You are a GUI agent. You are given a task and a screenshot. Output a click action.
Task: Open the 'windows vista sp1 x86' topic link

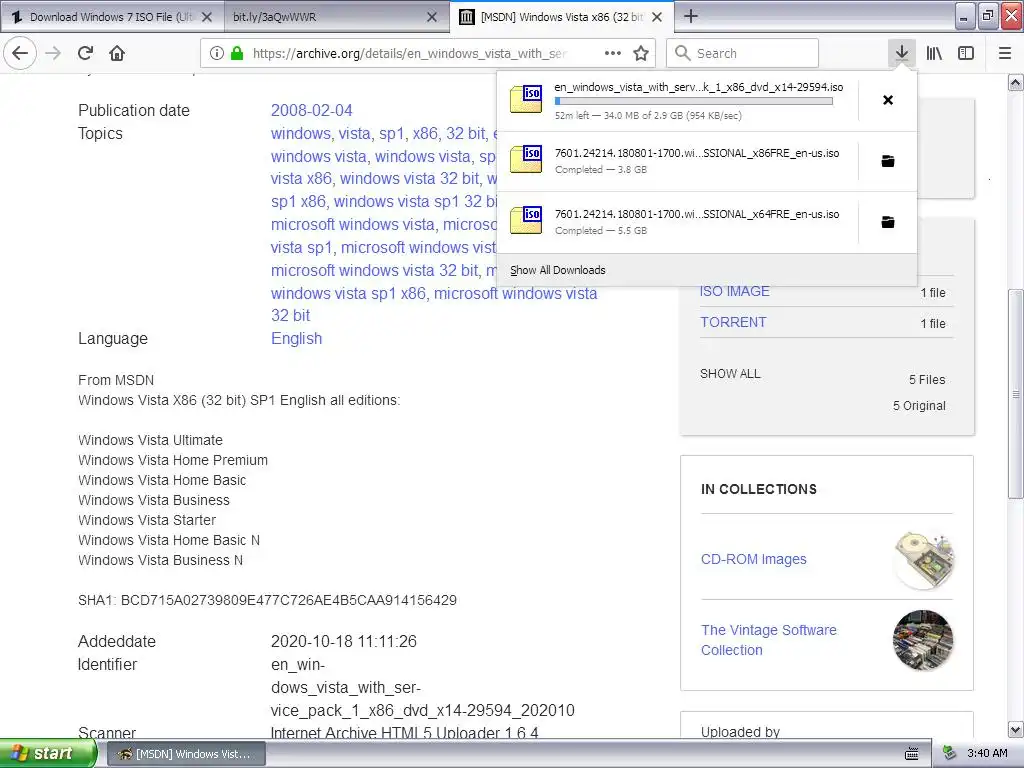pyautogui.click(x=348, y=293)
